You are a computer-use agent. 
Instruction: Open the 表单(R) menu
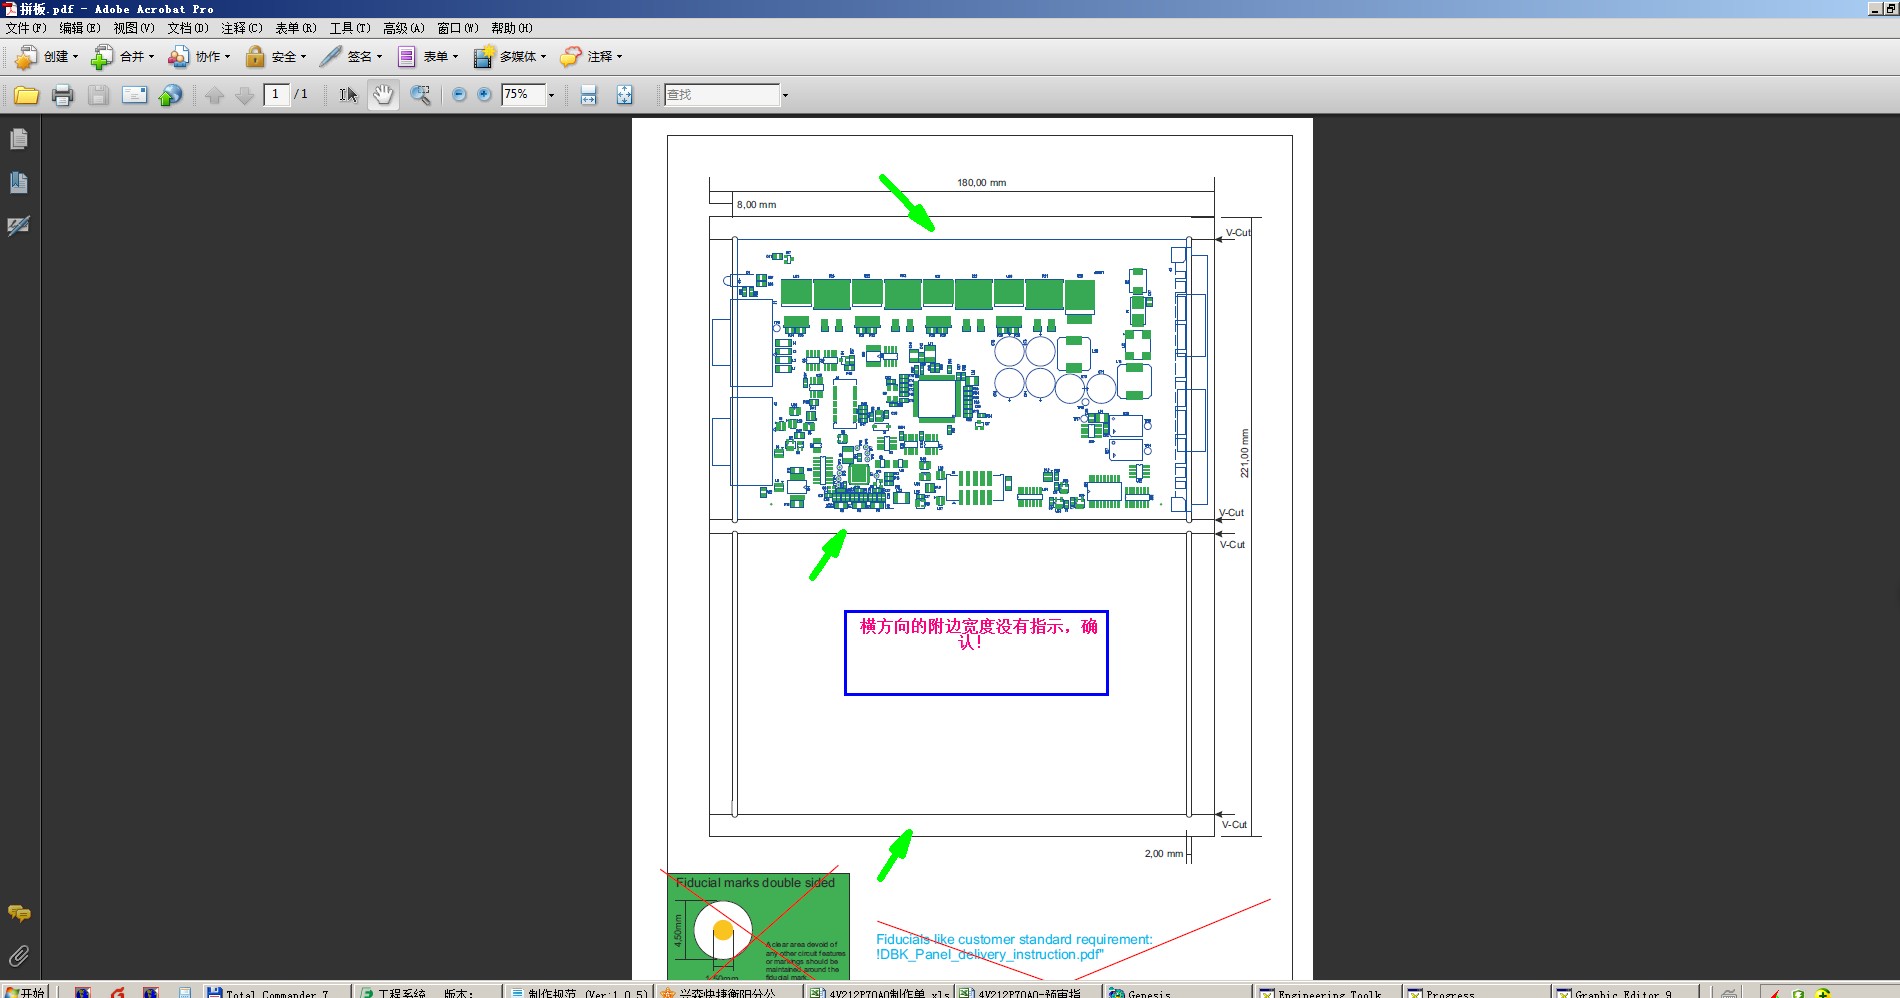point(296,28)
